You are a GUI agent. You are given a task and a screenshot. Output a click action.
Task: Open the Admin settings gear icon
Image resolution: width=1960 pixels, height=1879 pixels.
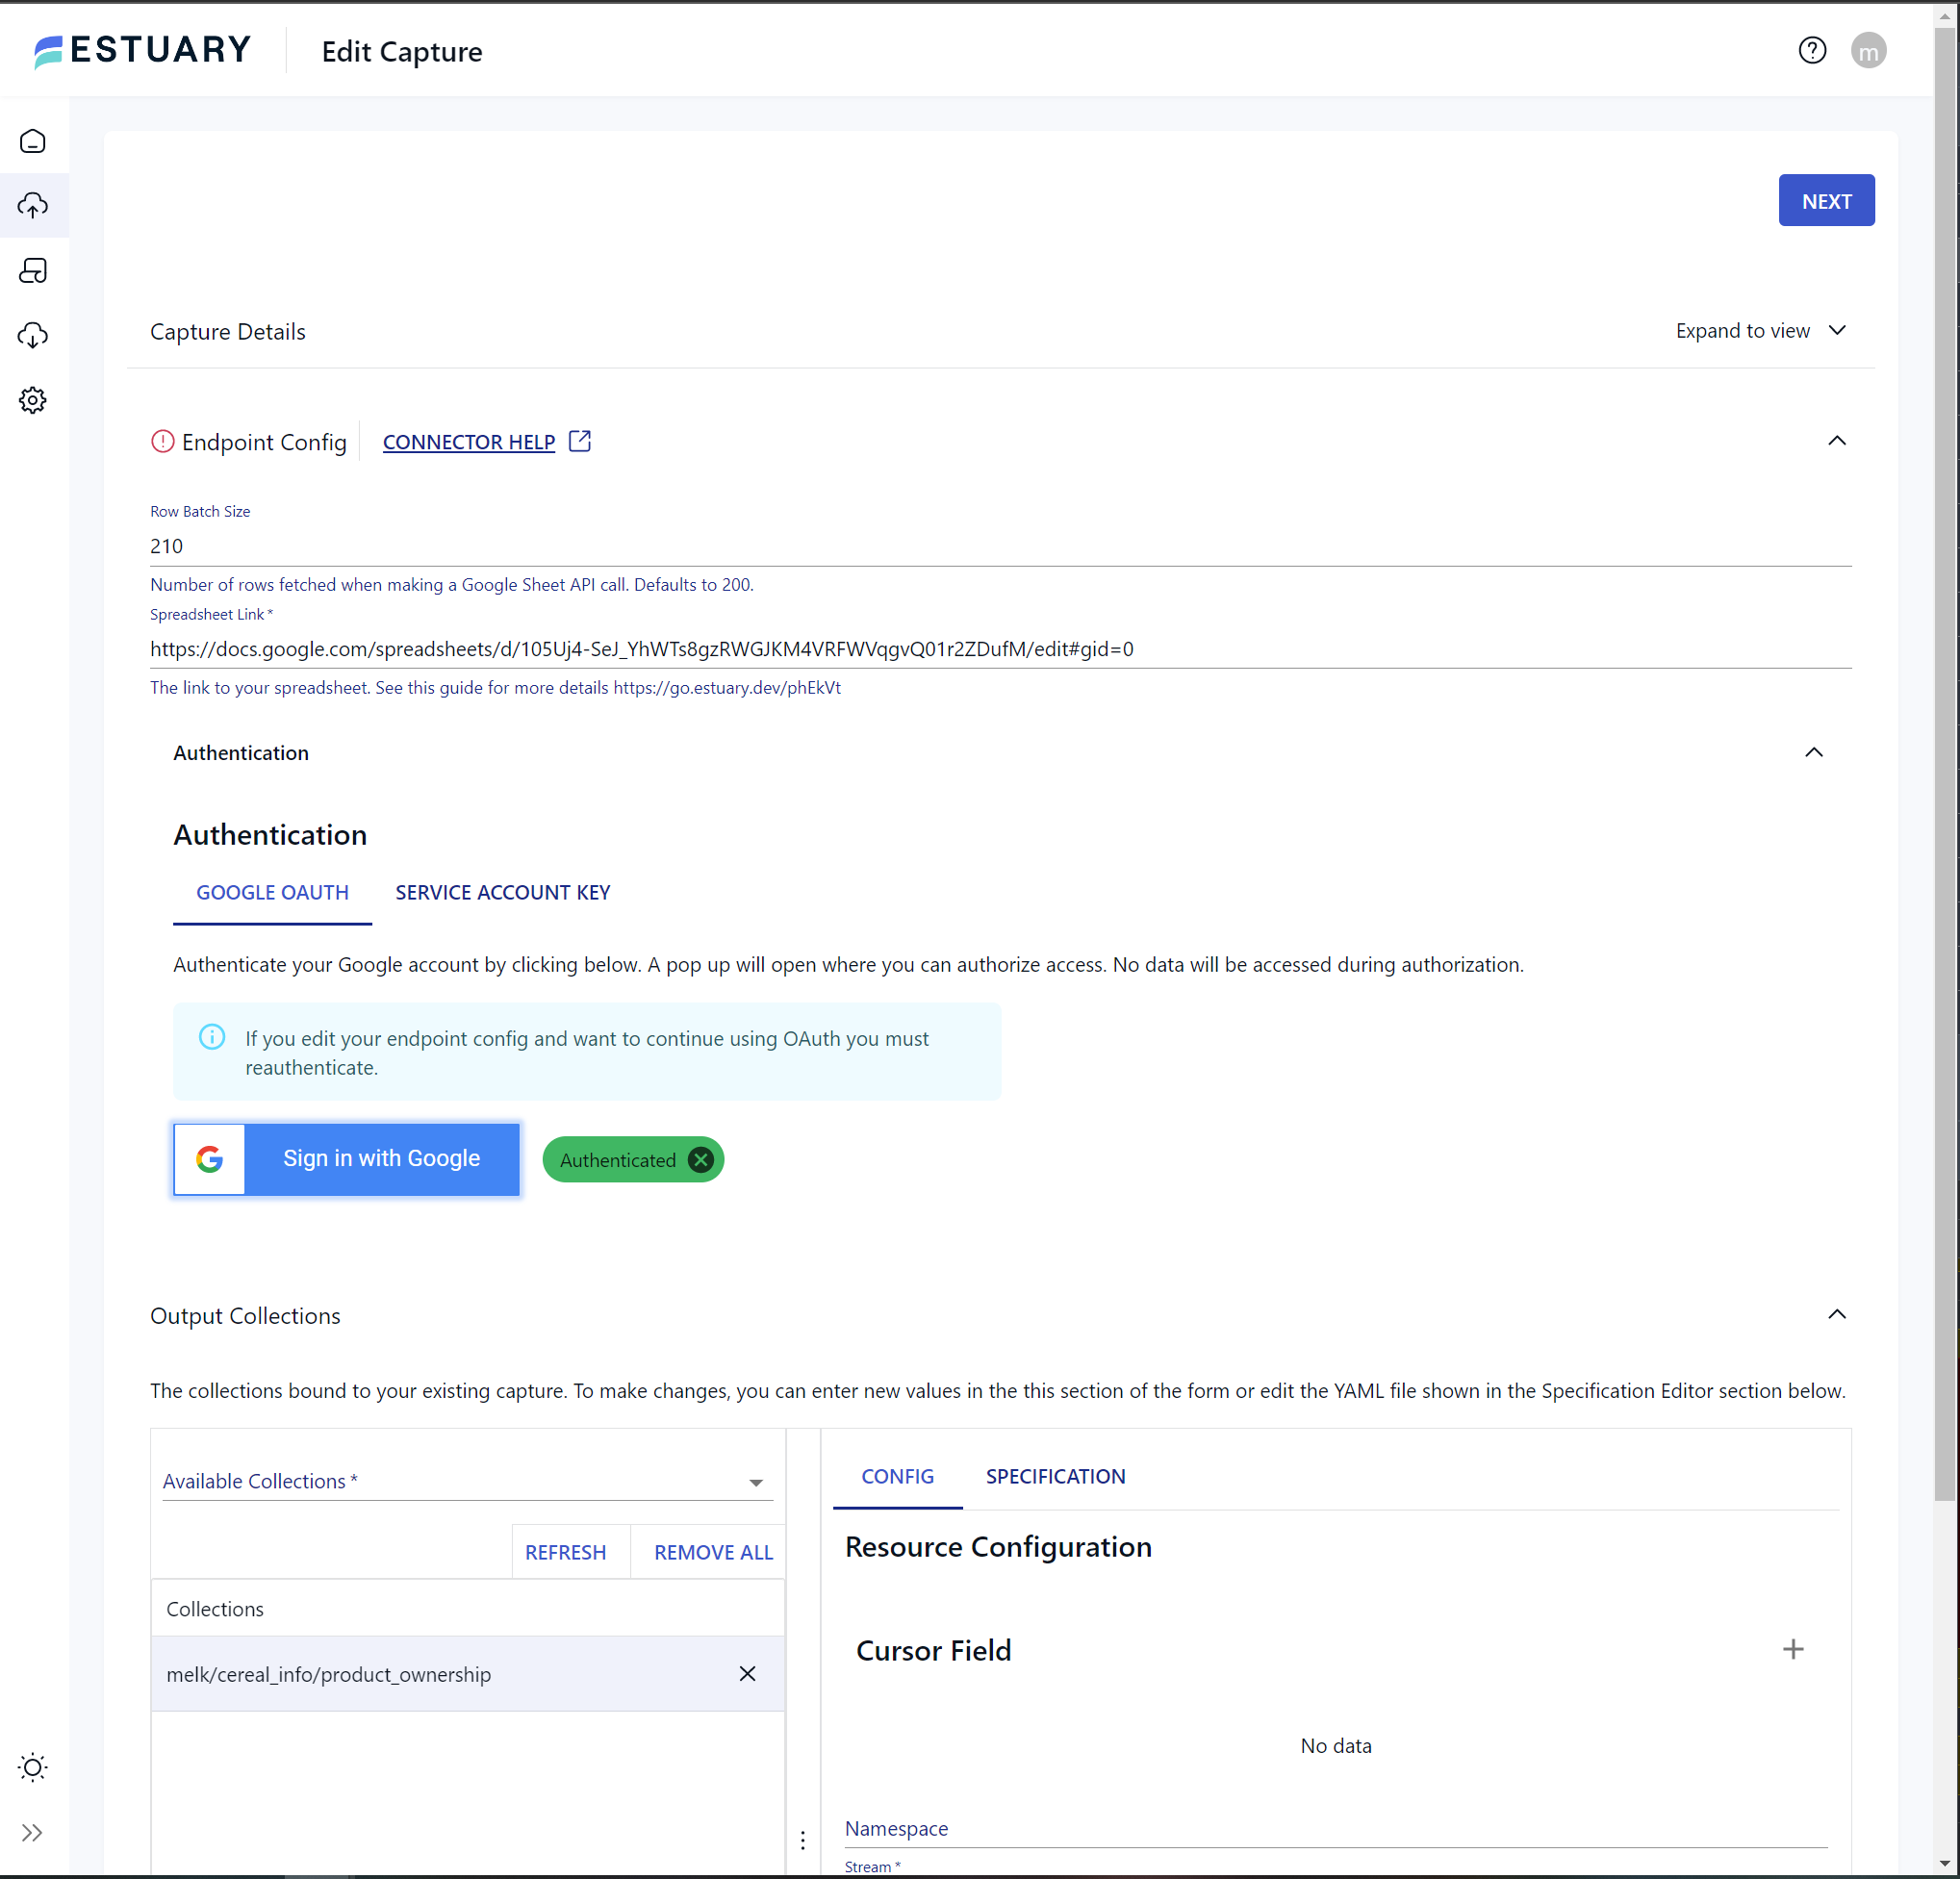pyautogui.click(x=33, y=400)
